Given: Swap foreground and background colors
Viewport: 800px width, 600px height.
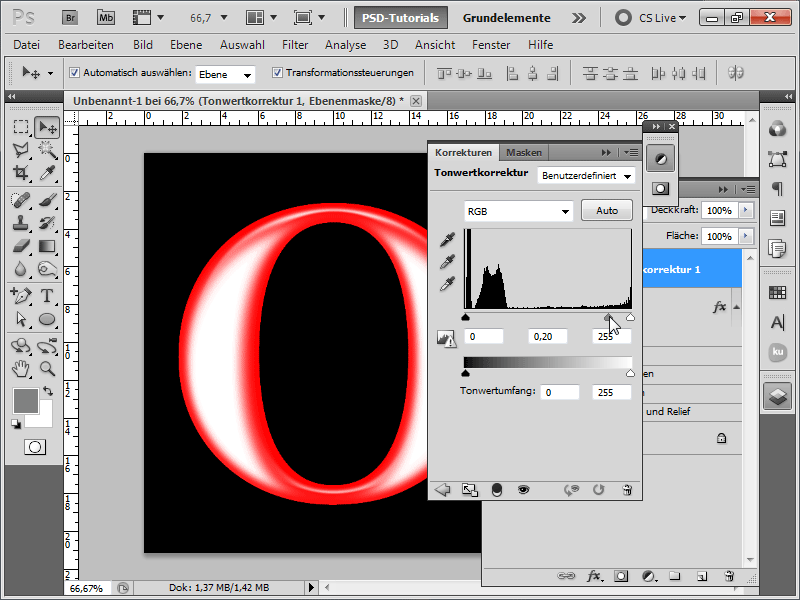Looking at the screenshot, I should point(48,391).
